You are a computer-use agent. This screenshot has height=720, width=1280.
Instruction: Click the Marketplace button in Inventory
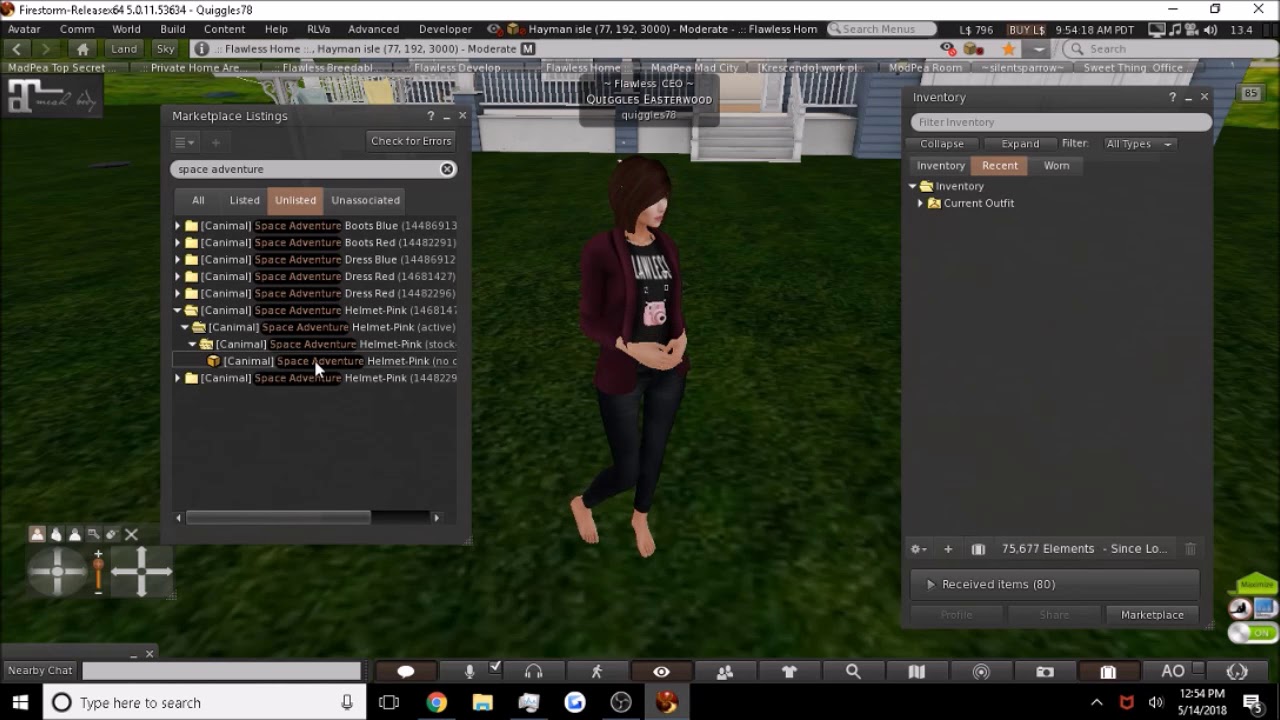point(1152,615)
